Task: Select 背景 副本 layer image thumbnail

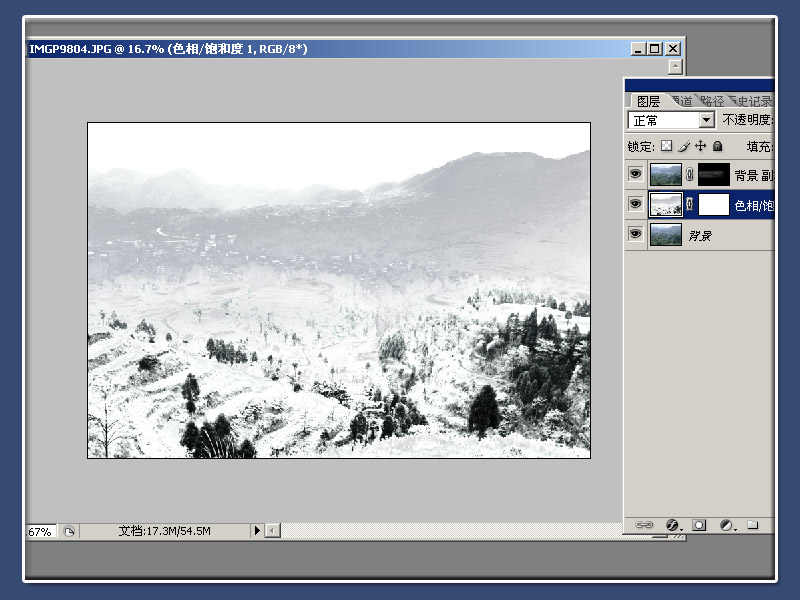Action: tap(666, 174)
